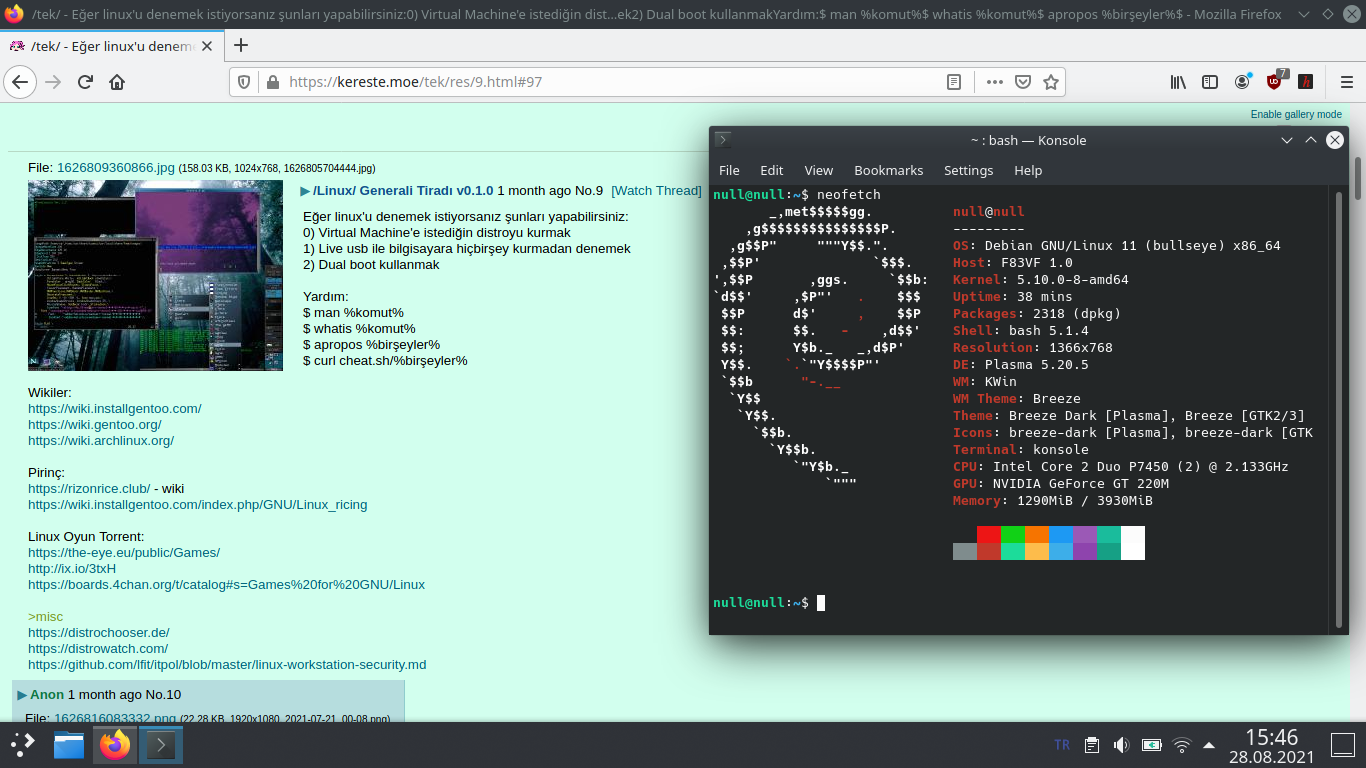Click post number No.10

163,694
